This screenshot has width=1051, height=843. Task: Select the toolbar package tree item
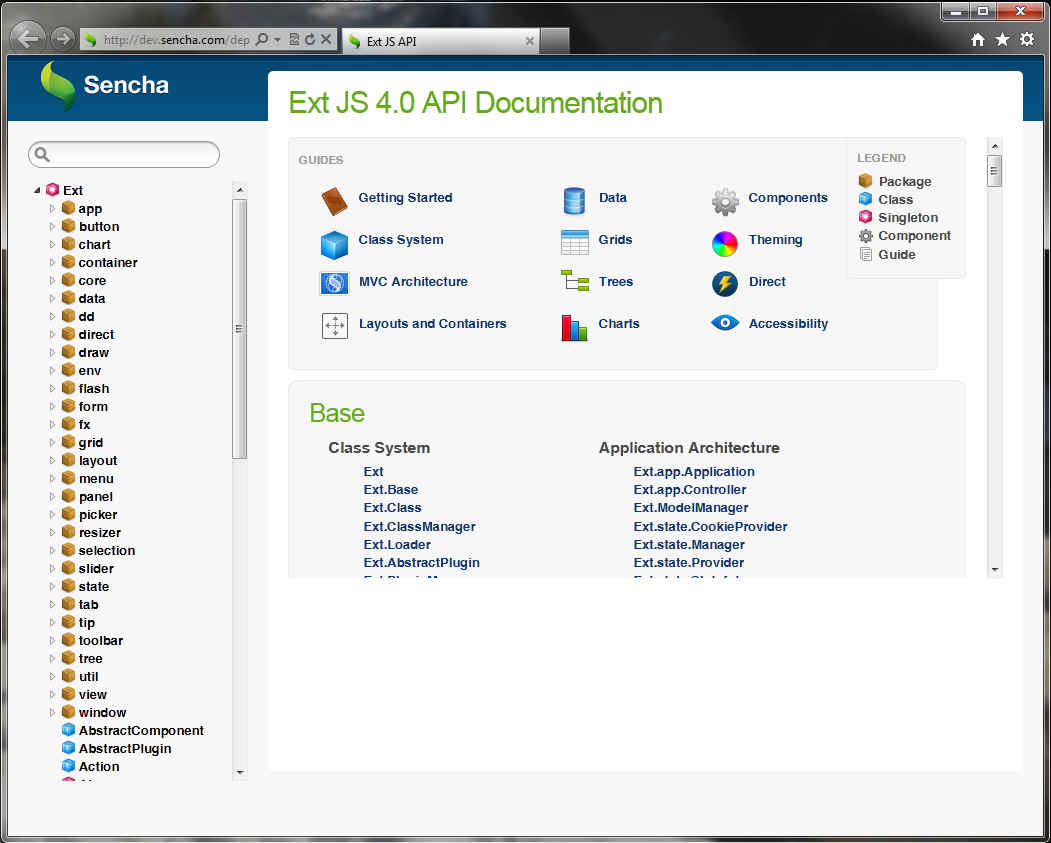(101, 640)
